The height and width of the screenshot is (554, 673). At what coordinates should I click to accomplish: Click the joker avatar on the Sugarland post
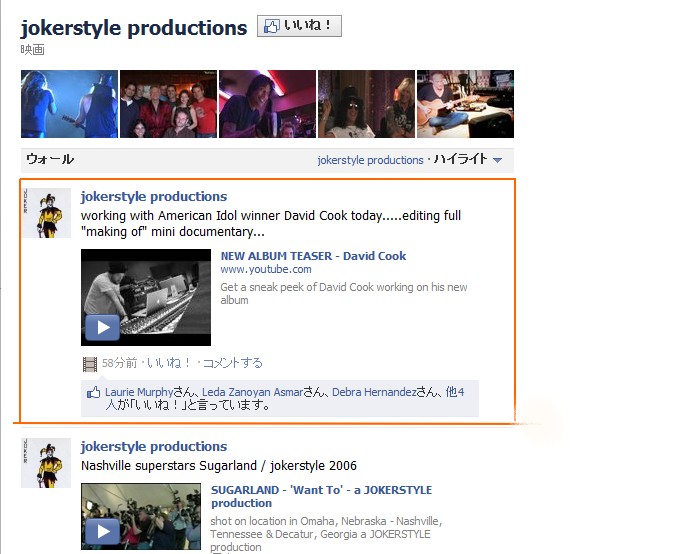(x=46, y=463)
